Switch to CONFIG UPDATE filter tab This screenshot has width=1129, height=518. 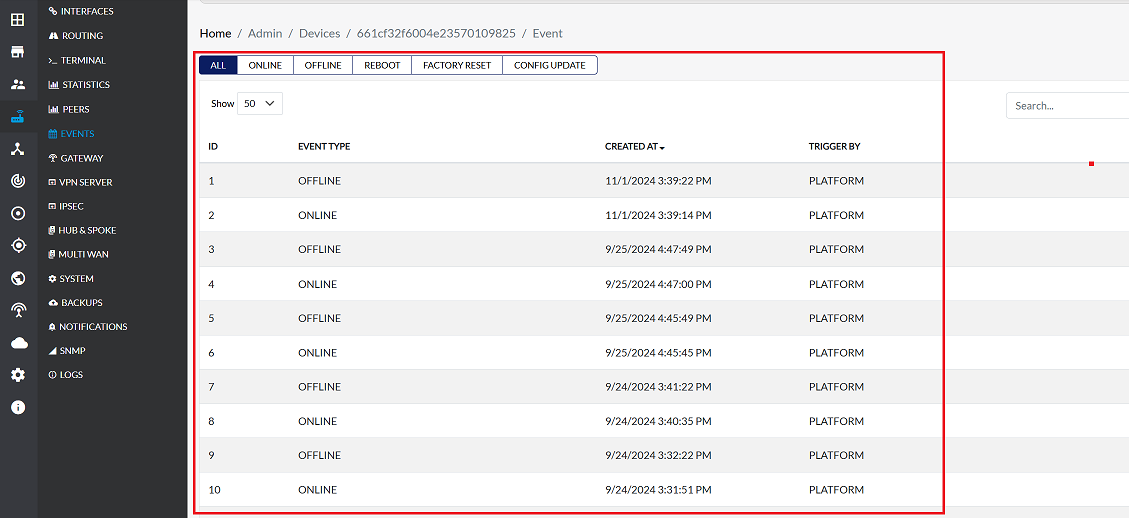tap(549, 66)
